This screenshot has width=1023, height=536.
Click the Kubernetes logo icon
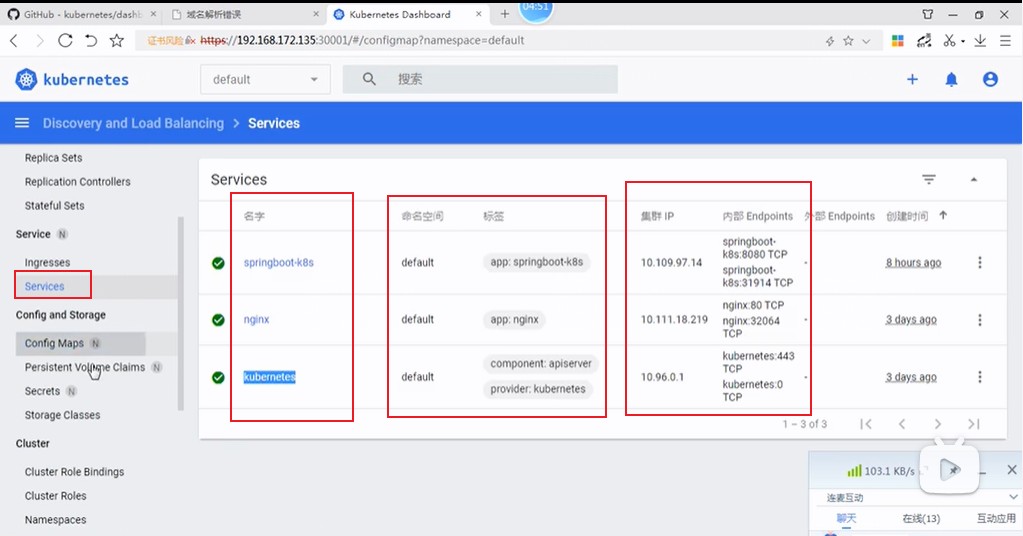[26, 80]
